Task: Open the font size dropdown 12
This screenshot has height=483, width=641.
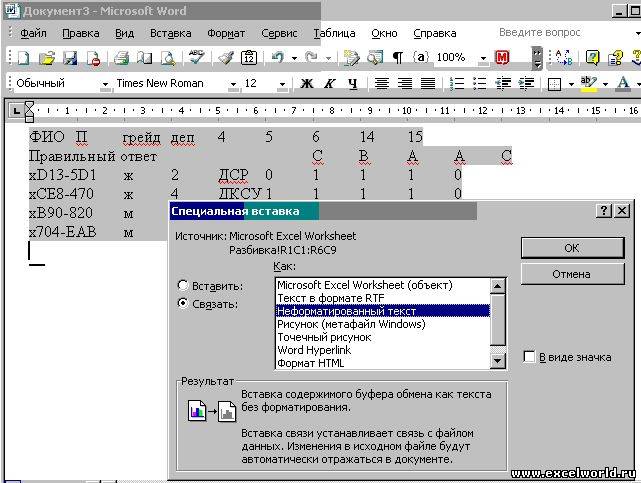Action: pyautogui.click(x=282, y=84)
